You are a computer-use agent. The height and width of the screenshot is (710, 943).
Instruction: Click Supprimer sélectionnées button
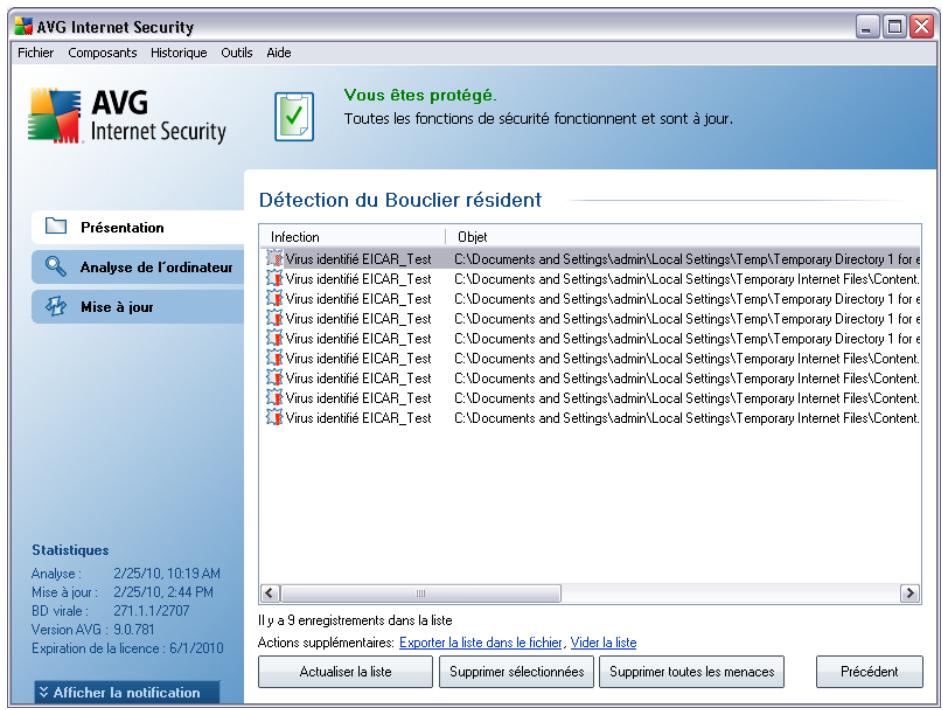[517, 672]
